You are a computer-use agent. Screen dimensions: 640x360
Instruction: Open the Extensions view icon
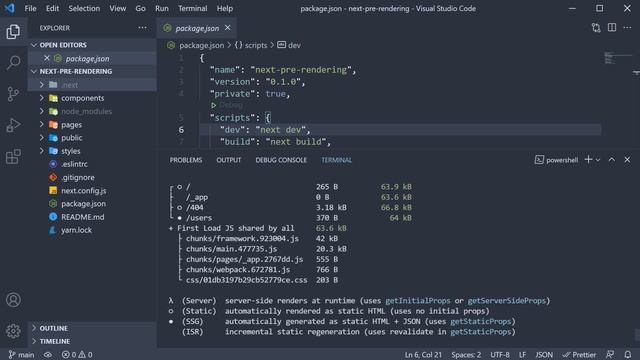click(13, 156)
